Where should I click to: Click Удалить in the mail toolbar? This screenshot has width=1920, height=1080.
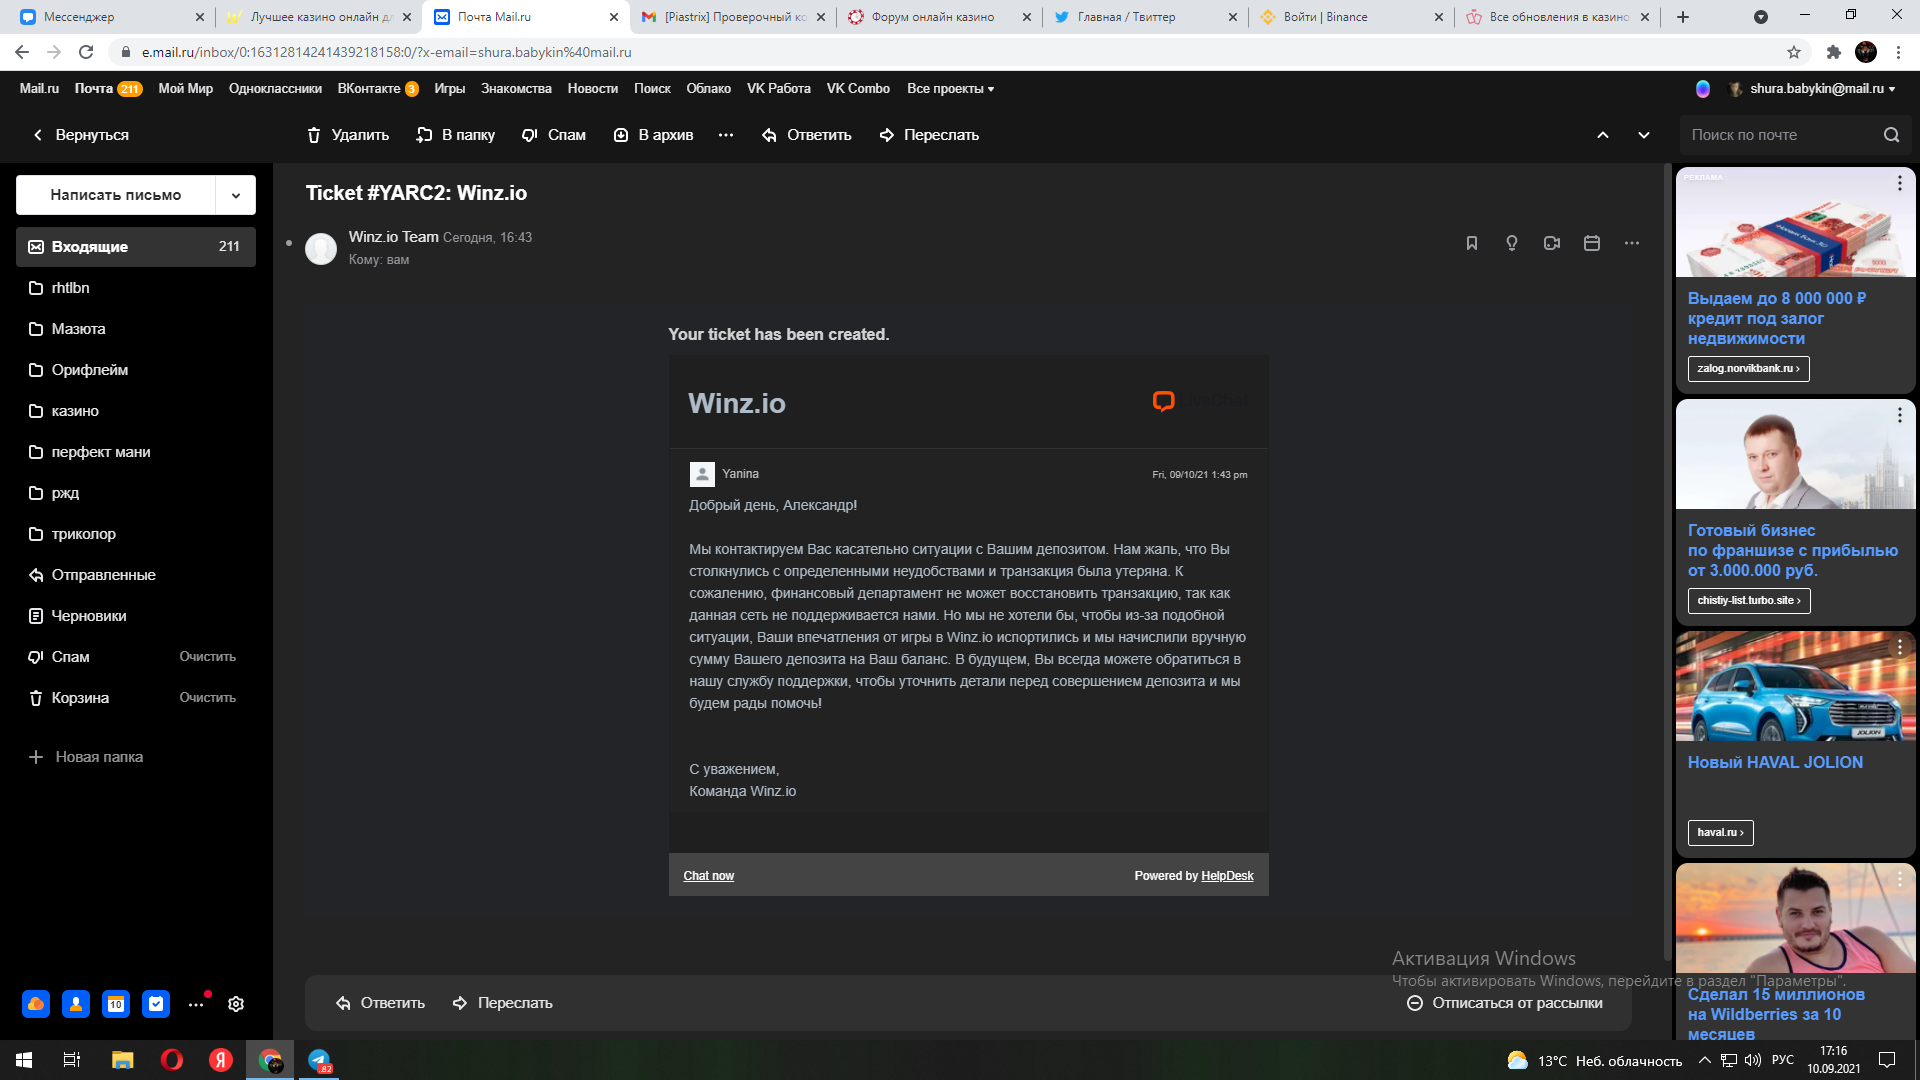(x=348, y=135)
